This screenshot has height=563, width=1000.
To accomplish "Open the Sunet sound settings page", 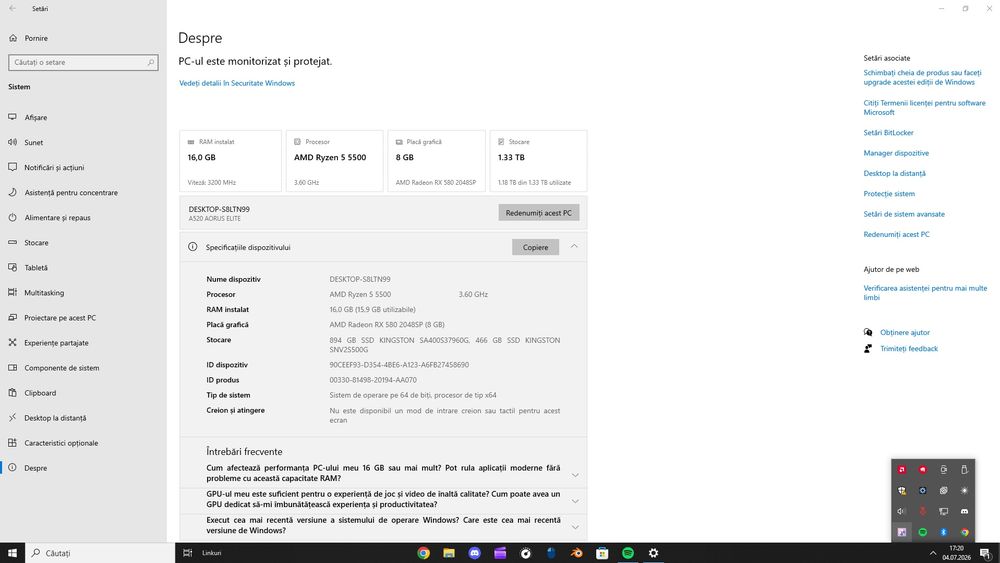I will click(x=34, y=142).
